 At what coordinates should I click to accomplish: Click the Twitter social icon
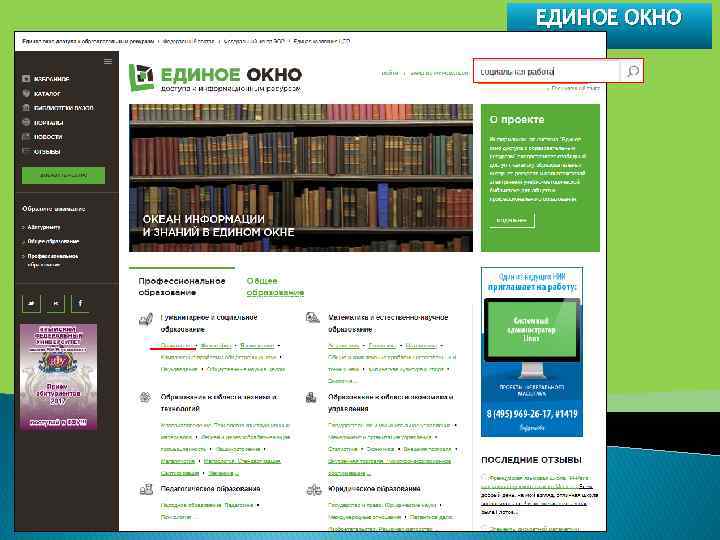coord(31,304)
